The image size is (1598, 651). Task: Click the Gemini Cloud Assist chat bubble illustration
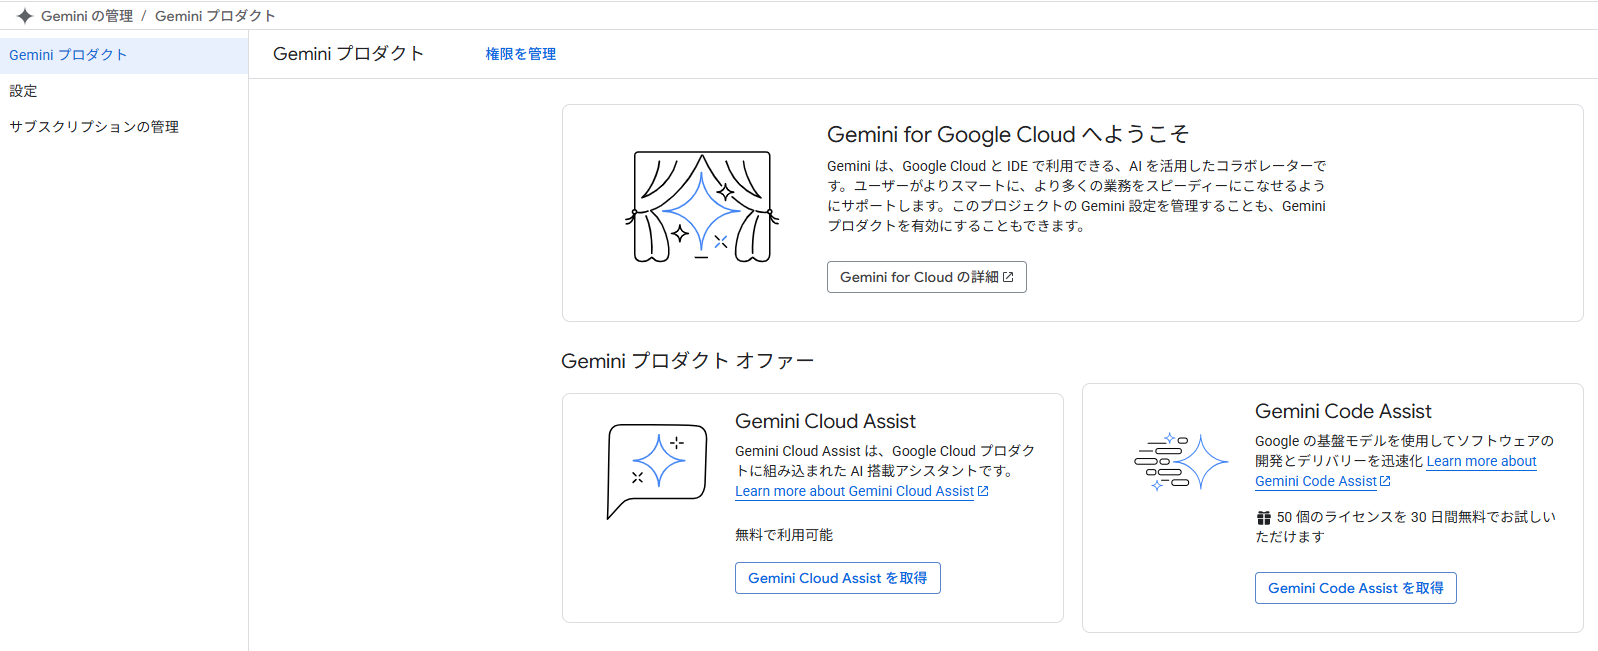click(x=657, y=471)
